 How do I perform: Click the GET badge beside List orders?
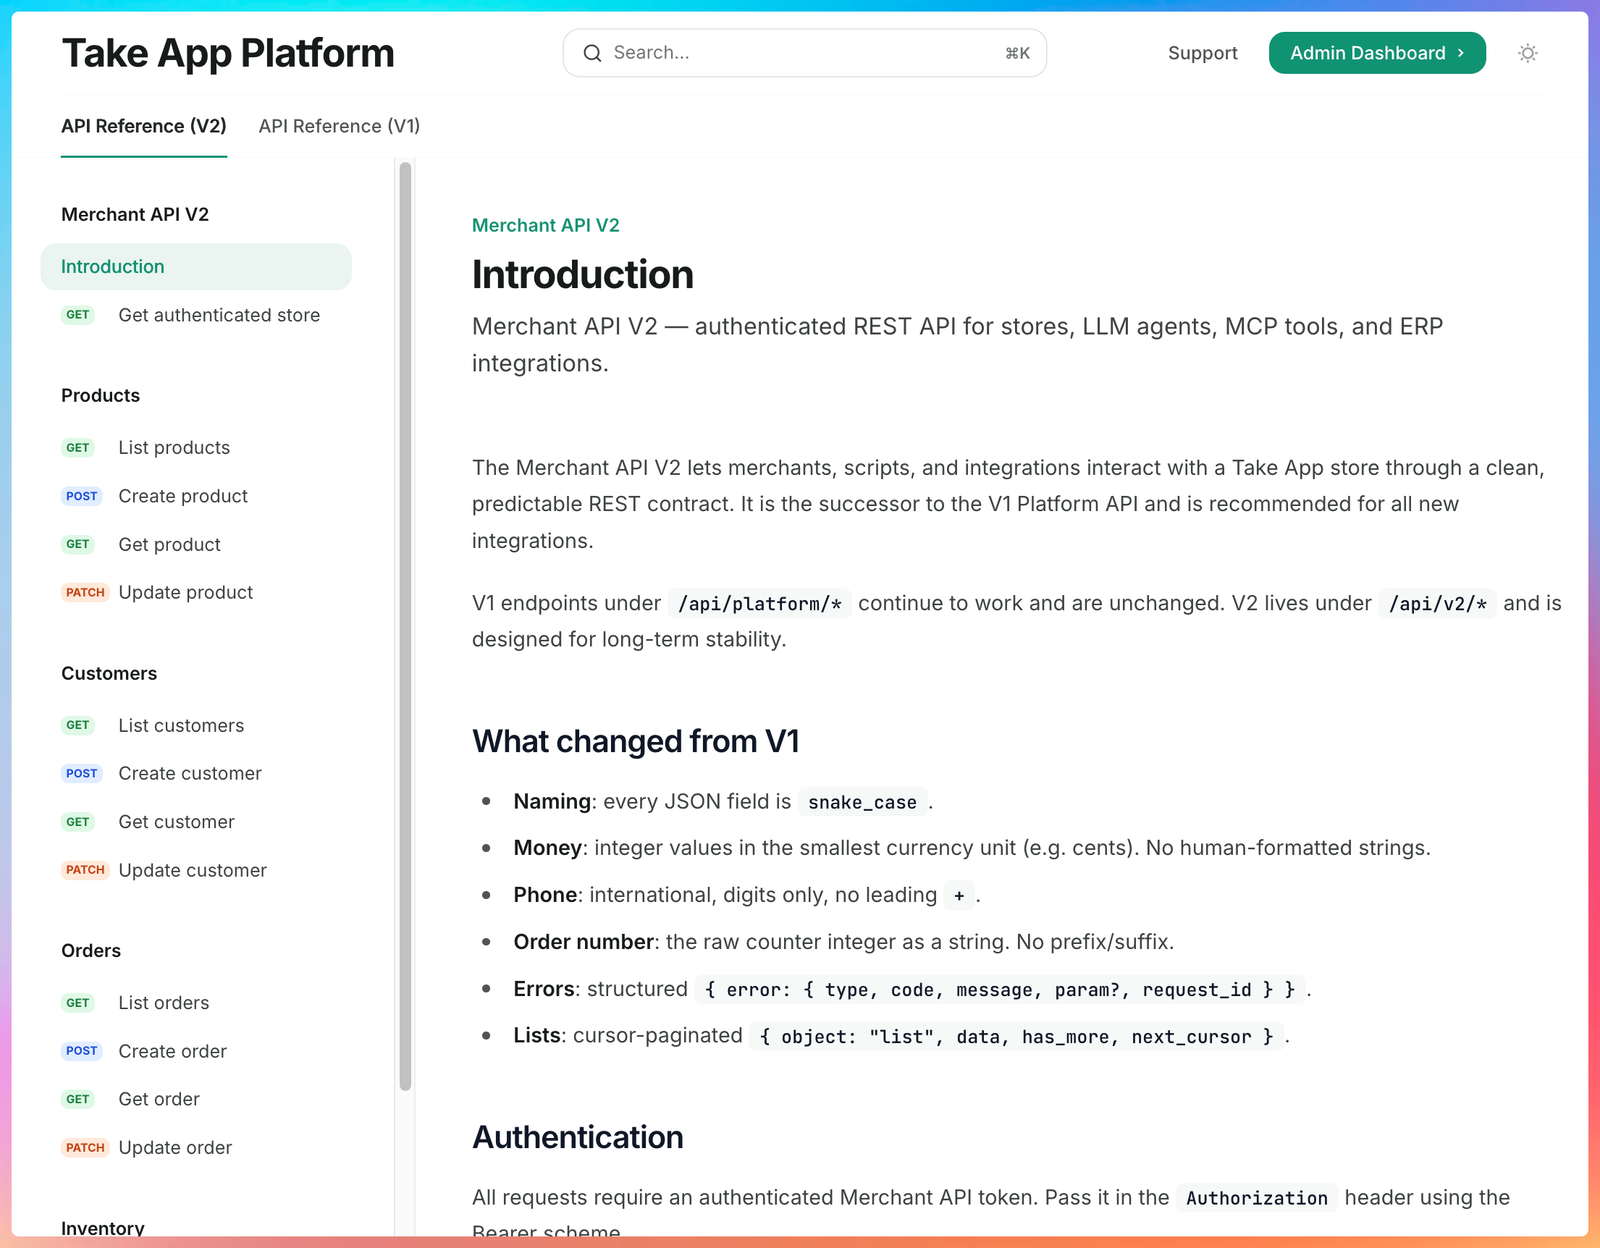(78, 1003)
